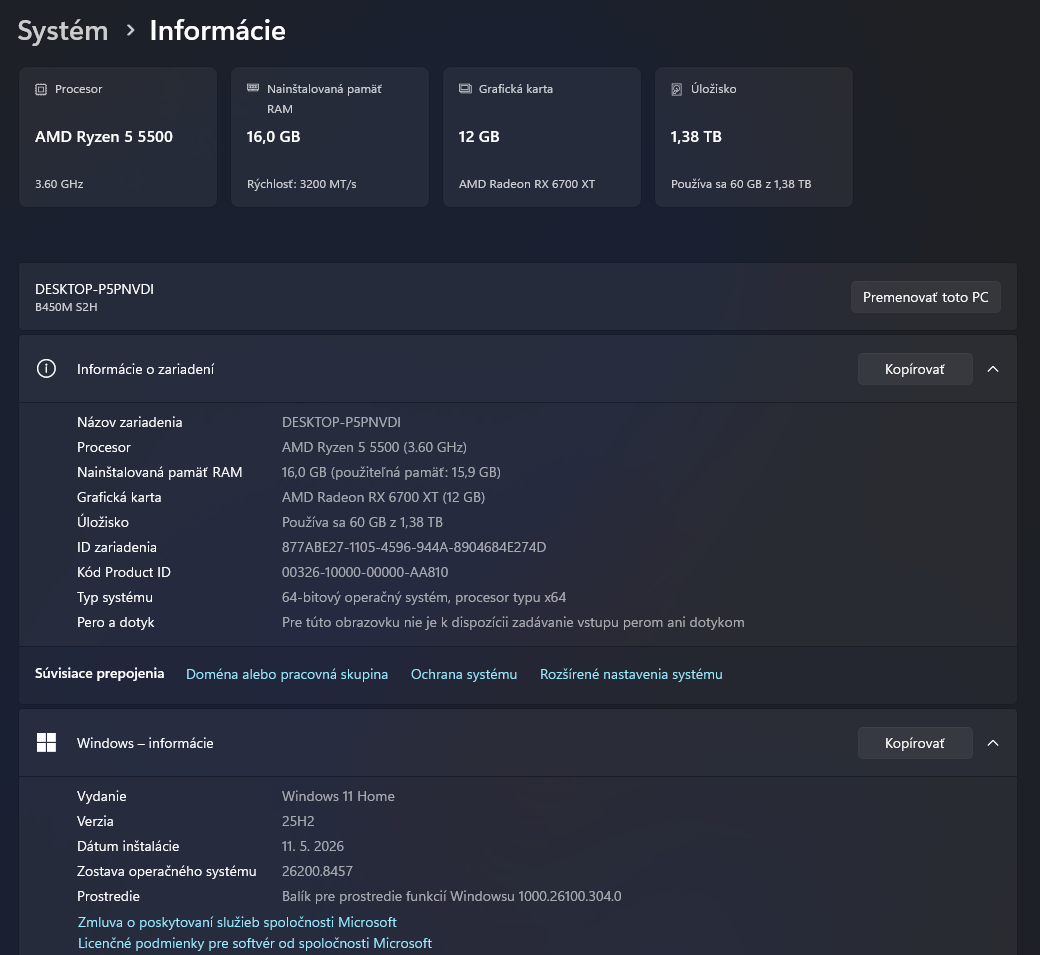This screenshot has width=1040, height=955.
Task: Click Kopírovať button for Windows information
Action: [915, 743]
